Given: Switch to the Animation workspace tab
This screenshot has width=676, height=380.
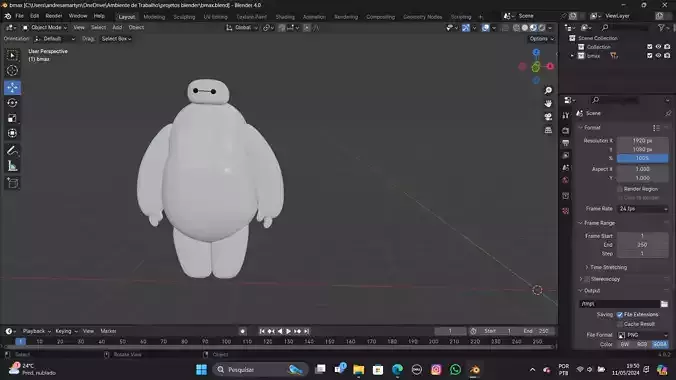Looking at the screenshot, I should (314, 17).
